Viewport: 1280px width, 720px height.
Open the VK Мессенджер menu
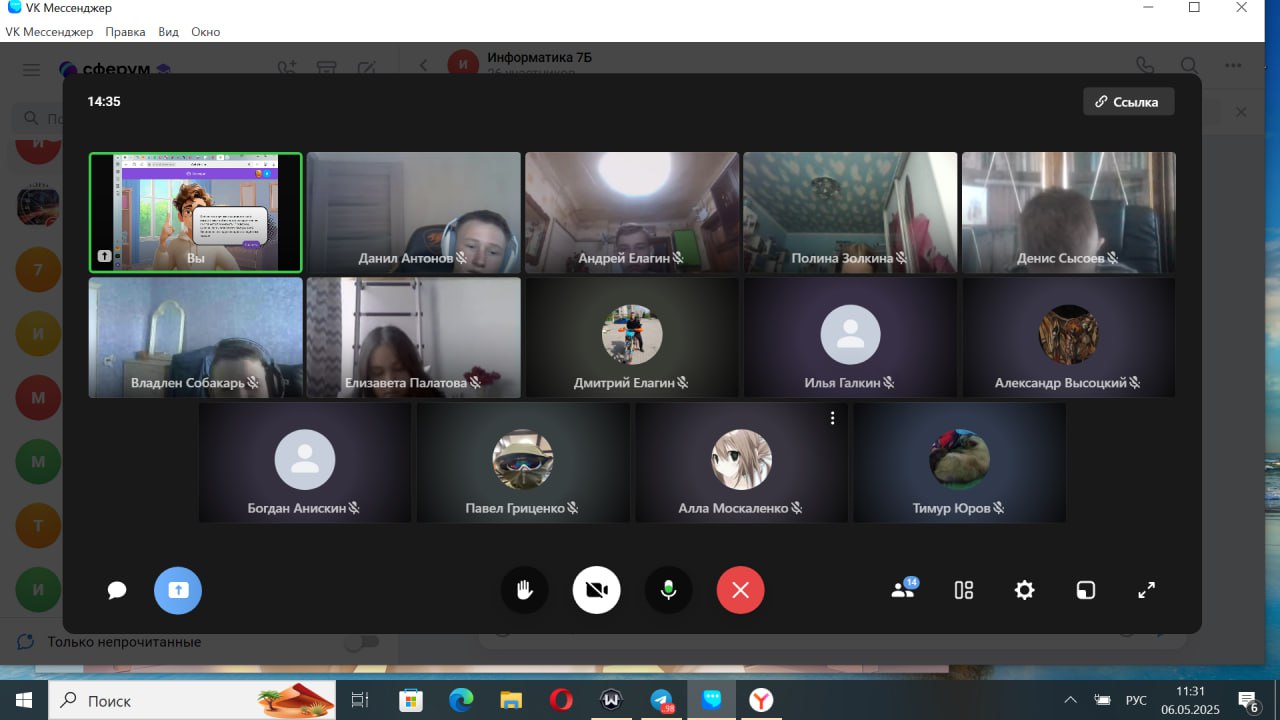[x=49, y=32]
